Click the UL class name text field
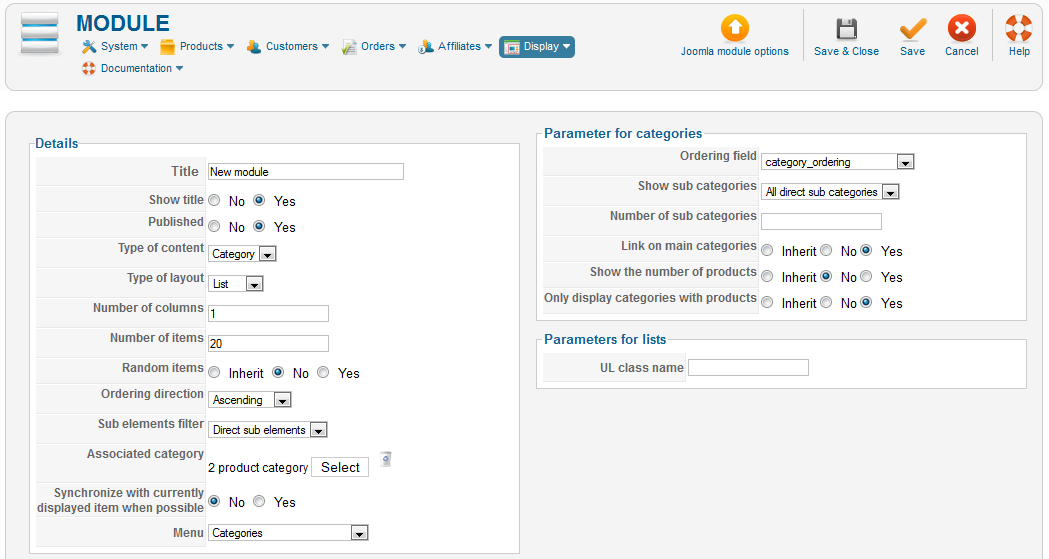 coord(748,368)
